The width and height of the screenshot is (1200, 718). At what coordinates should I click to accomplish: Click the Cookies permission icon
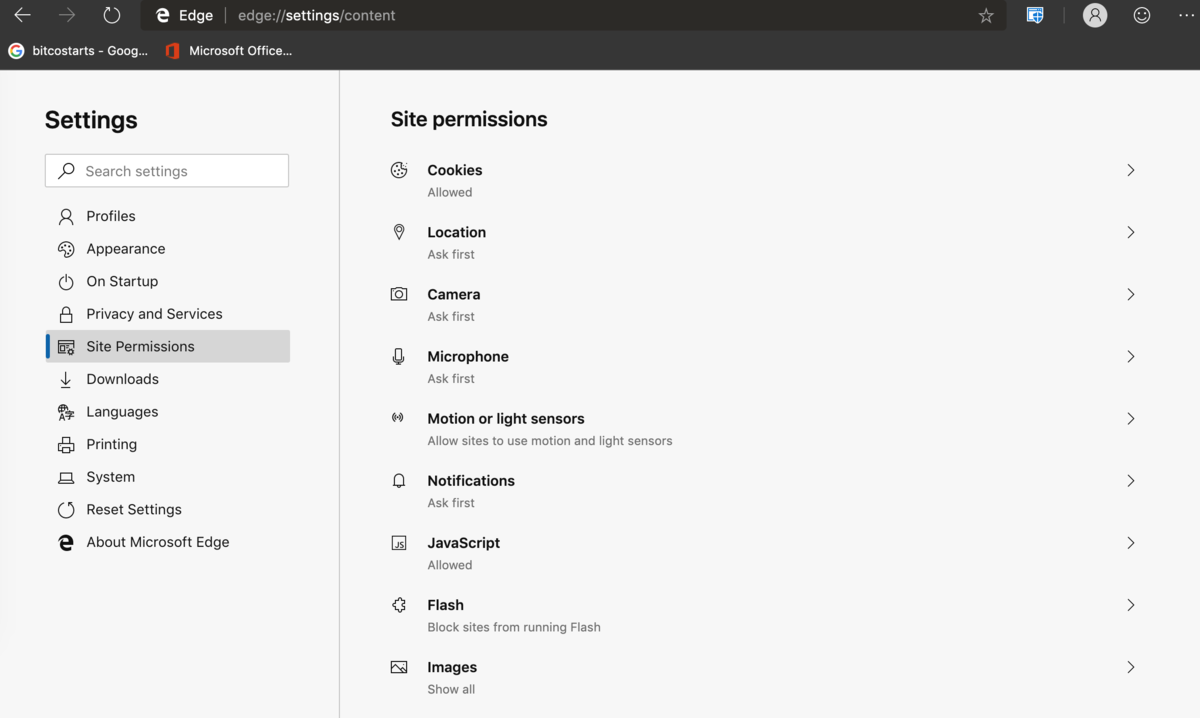tap(399, 170)
